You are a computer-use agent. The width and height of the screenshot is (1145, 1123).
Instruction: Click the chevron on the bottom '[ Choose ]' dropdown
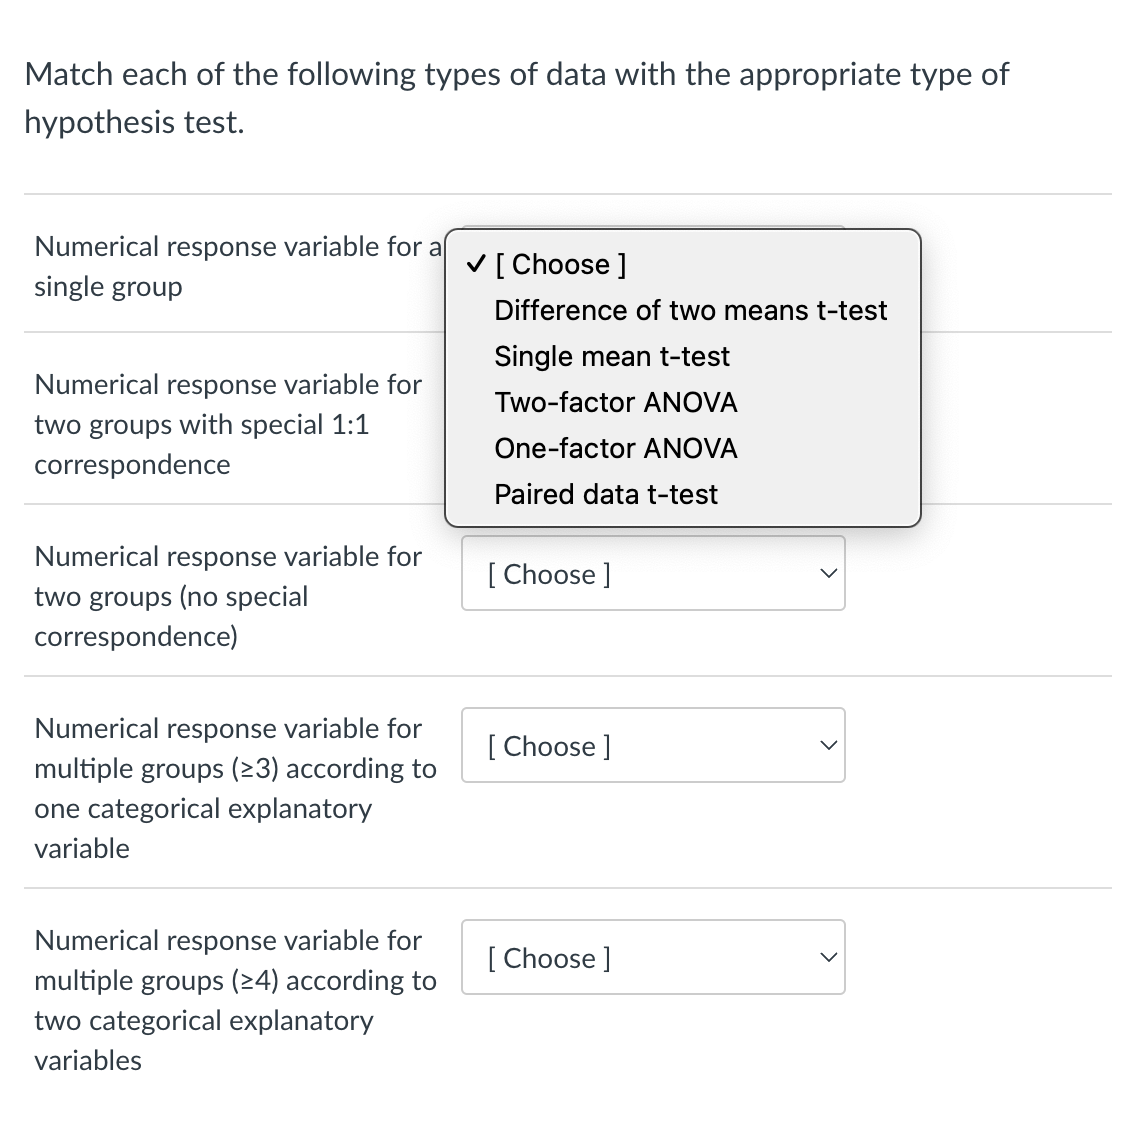[827, 957]
